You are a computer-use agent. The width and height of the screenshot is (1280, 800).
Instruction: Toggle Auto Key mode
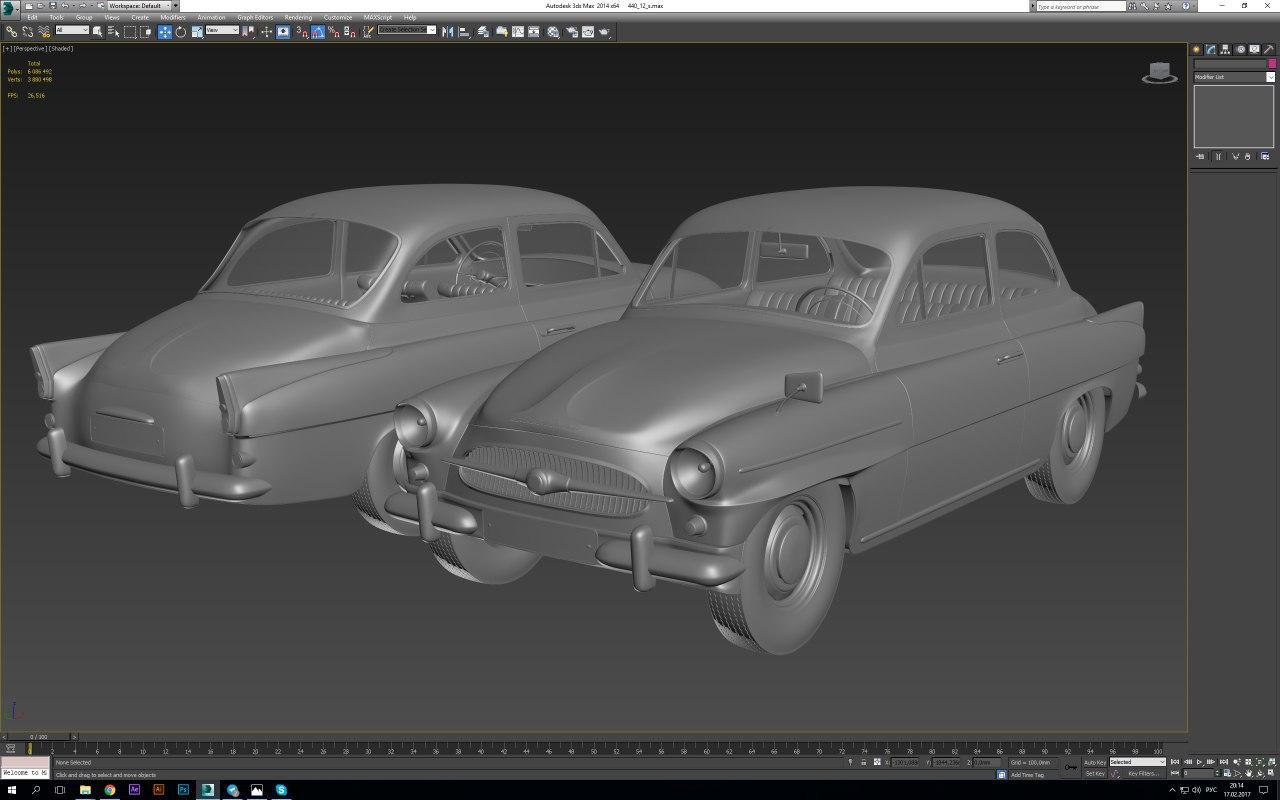[1095, 762]
